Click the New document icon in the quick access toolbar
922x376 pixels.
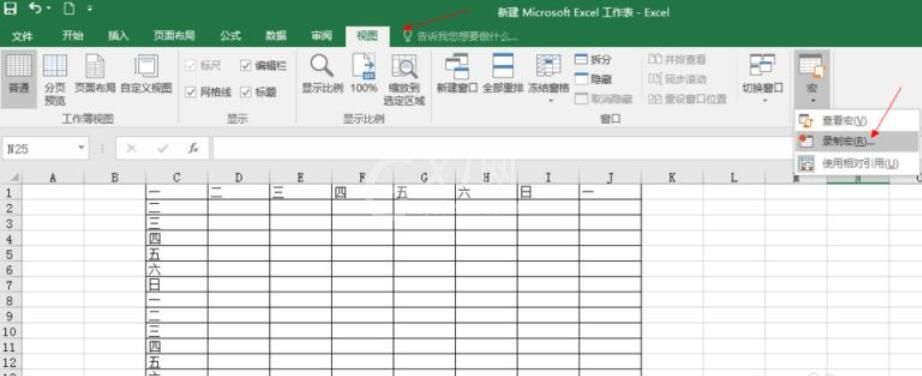[x=69, y=9]
